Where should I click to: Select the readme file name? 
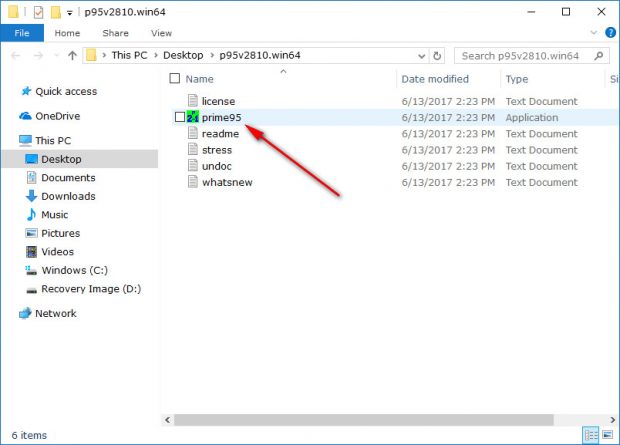[220, 134]
